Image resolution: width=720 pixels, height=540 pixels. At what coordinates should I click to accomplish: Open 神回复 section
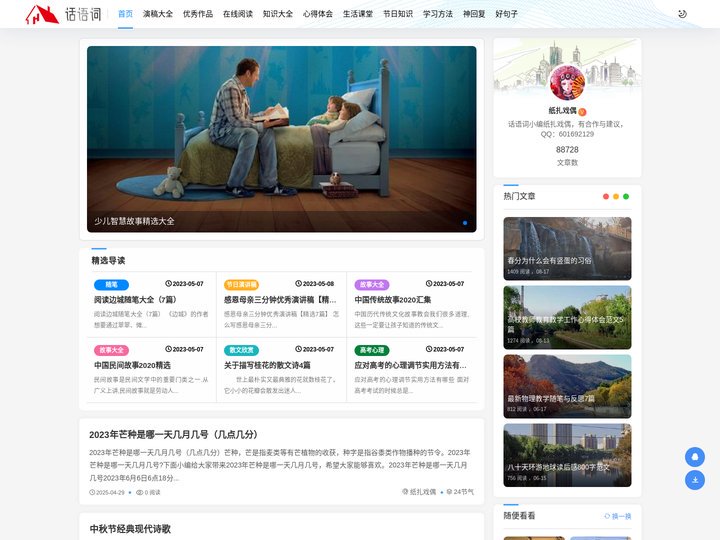pos(474,14)
